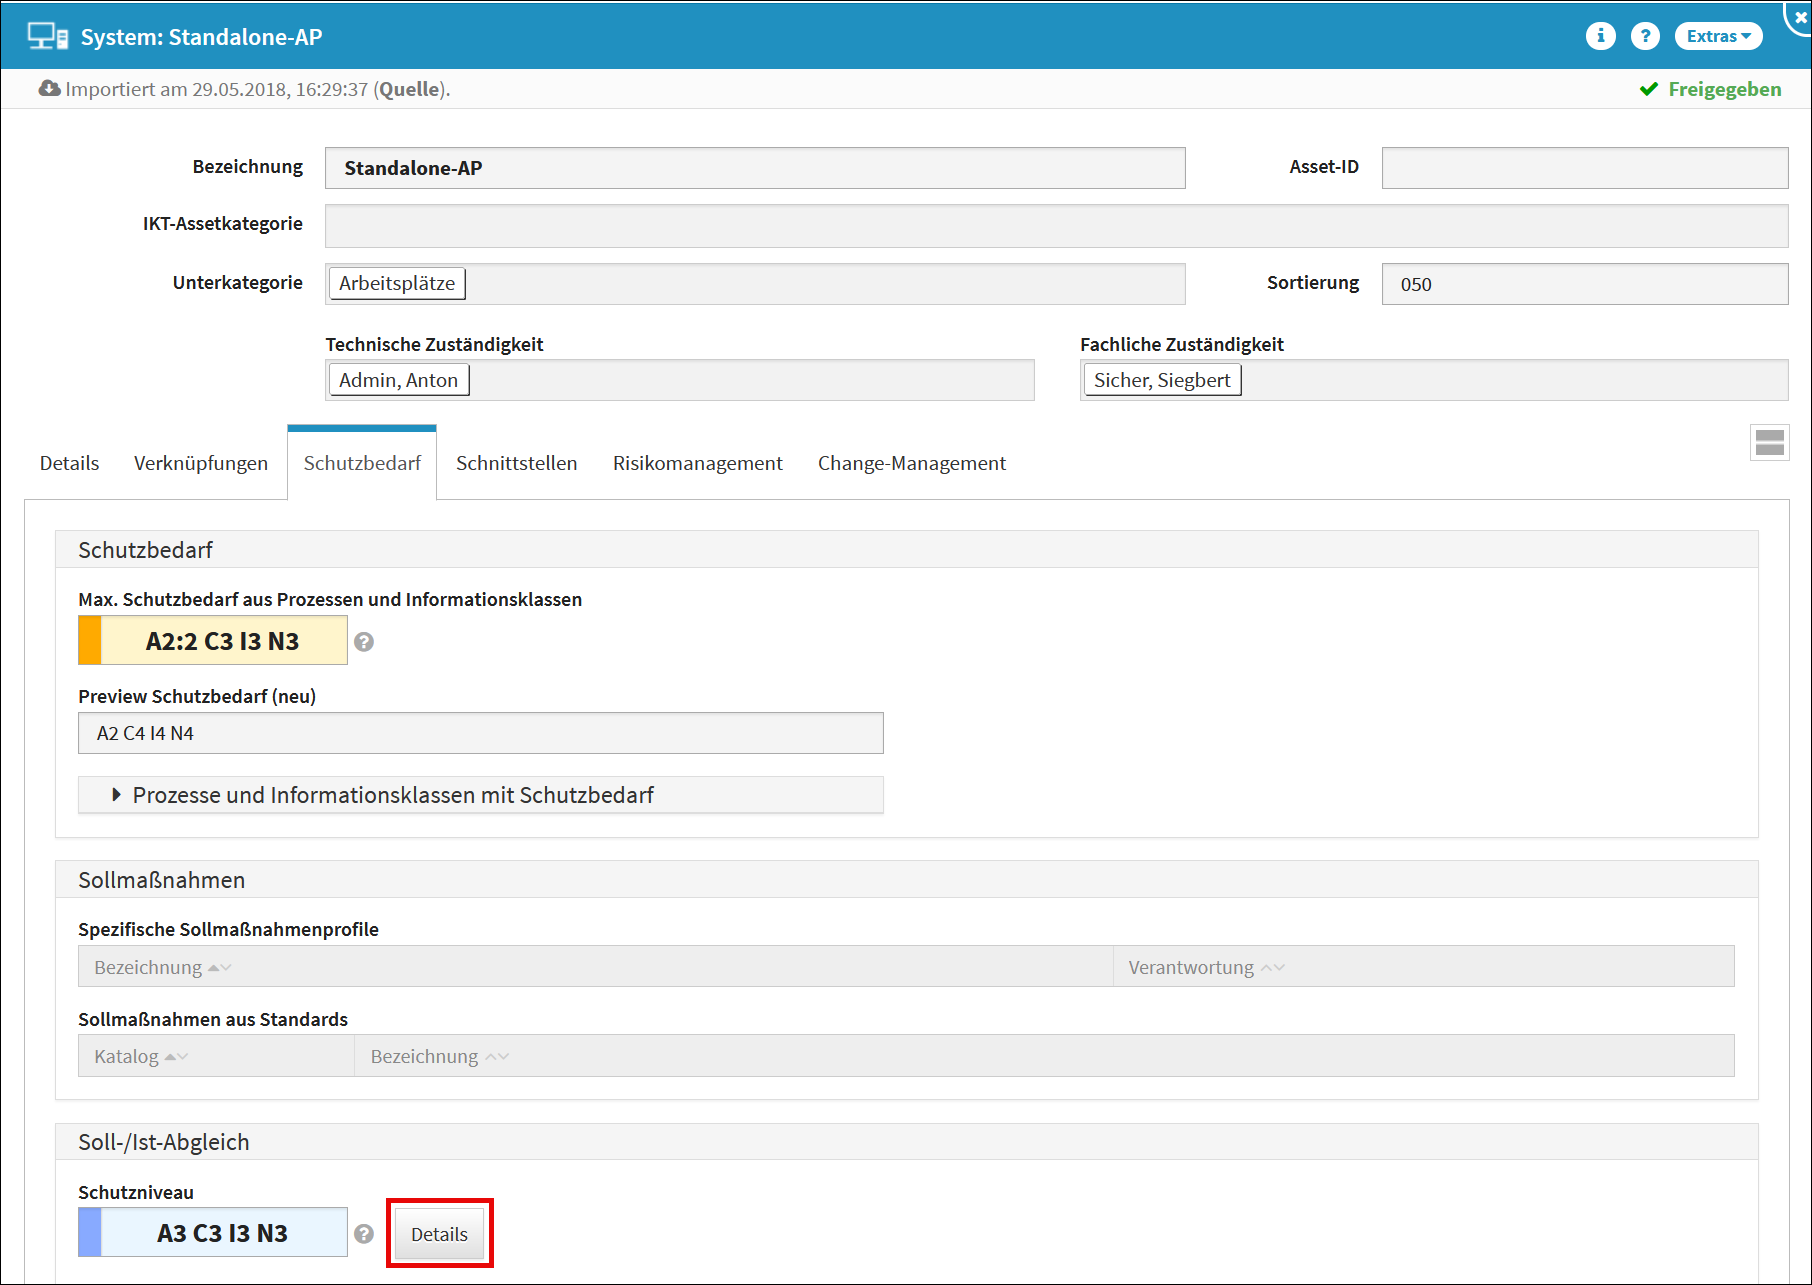Screen dimensions: 1812x1285
Task: Click the system computer icon in title
Action: click(47, 37)
